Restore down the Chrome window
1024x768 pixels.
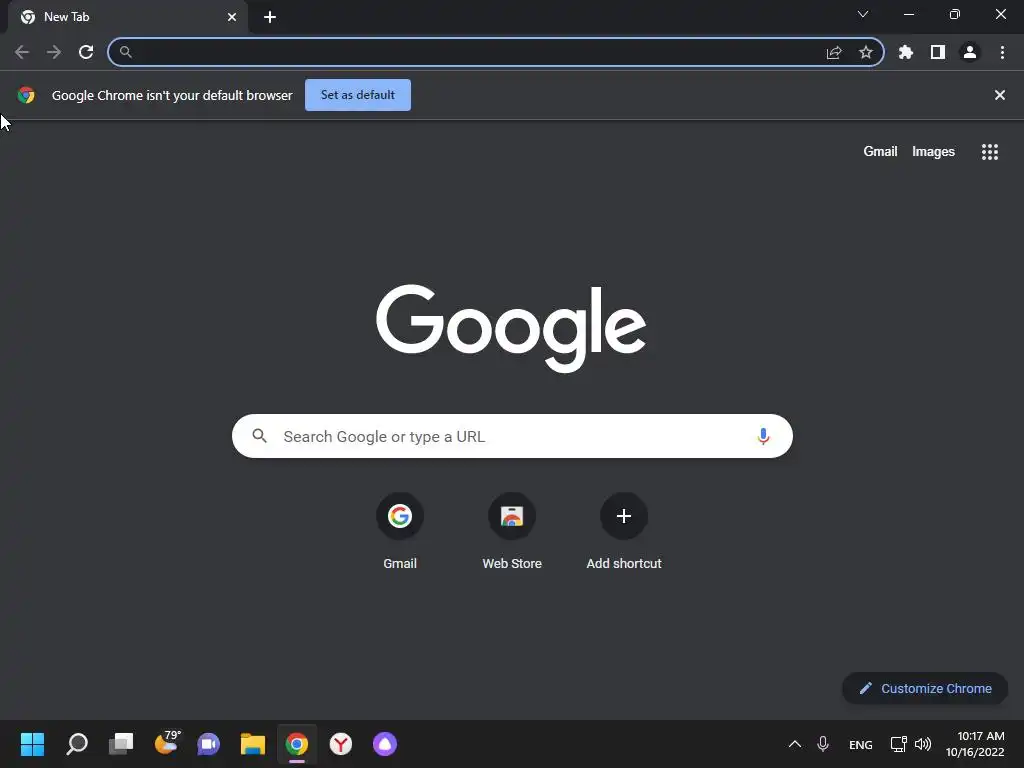click(955, 14)
